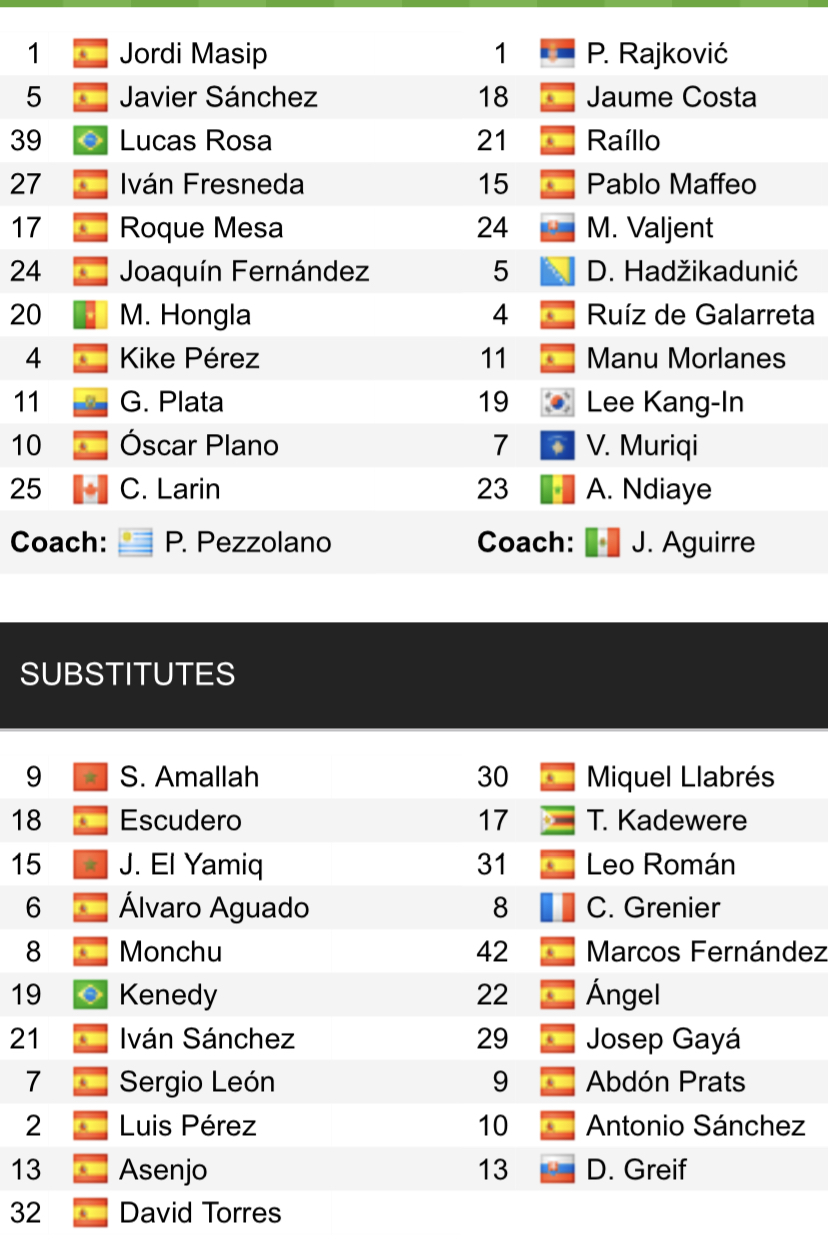Viewport: 828px width, 1253px height.
Task: Open player Ruíz de Galarreta
Action: (701, 316)
